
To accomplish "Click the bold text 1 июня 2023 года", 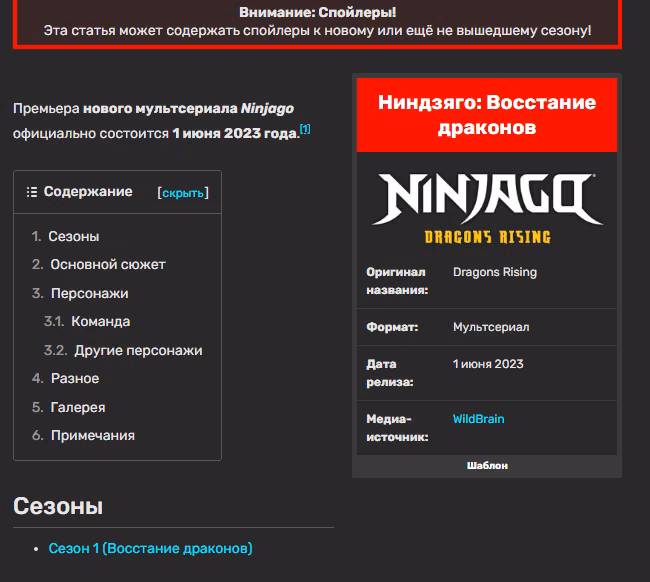I will (x=235, y=133).
